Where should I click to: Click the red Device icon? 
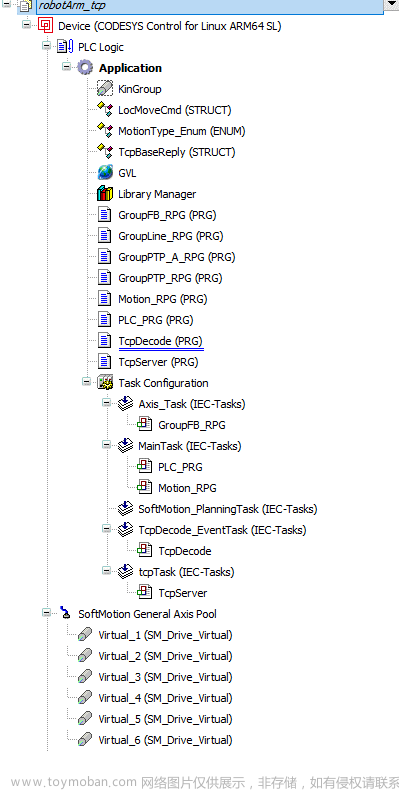(45, 25)
